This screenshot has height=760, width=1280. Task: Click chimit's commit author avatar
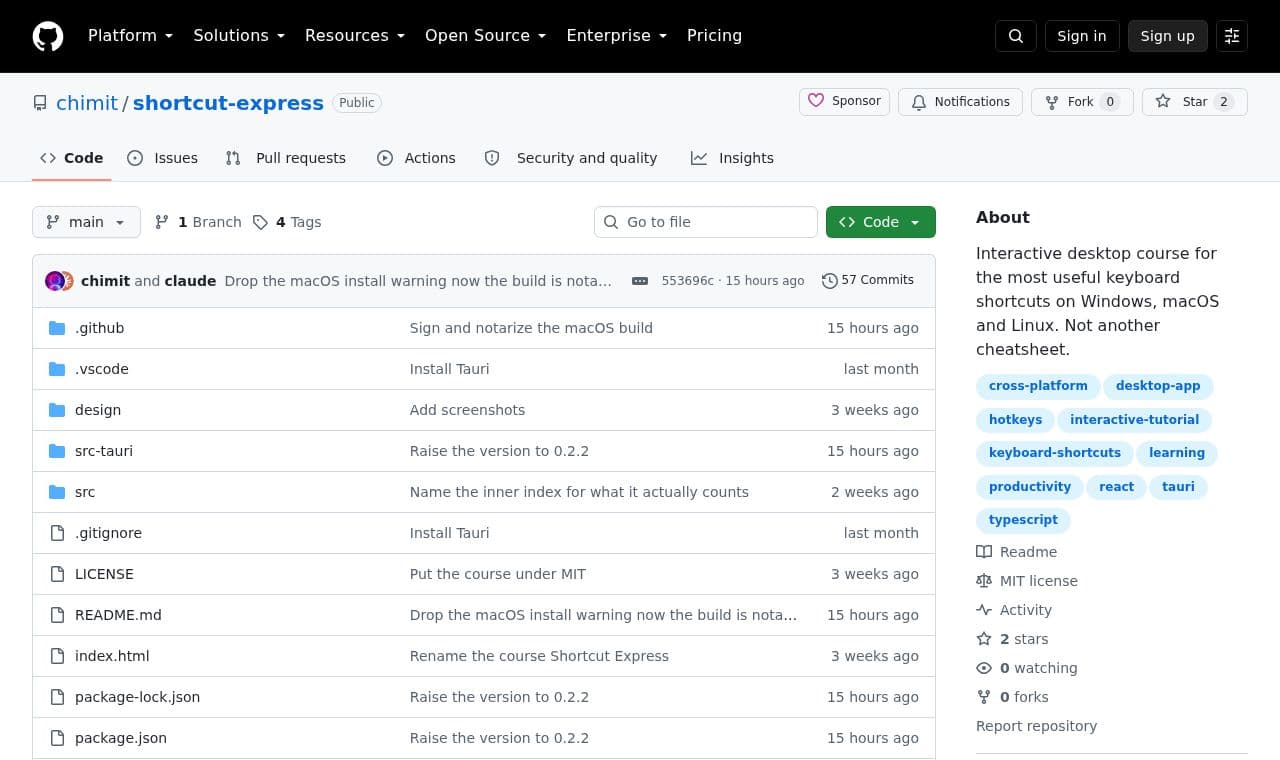54,281
